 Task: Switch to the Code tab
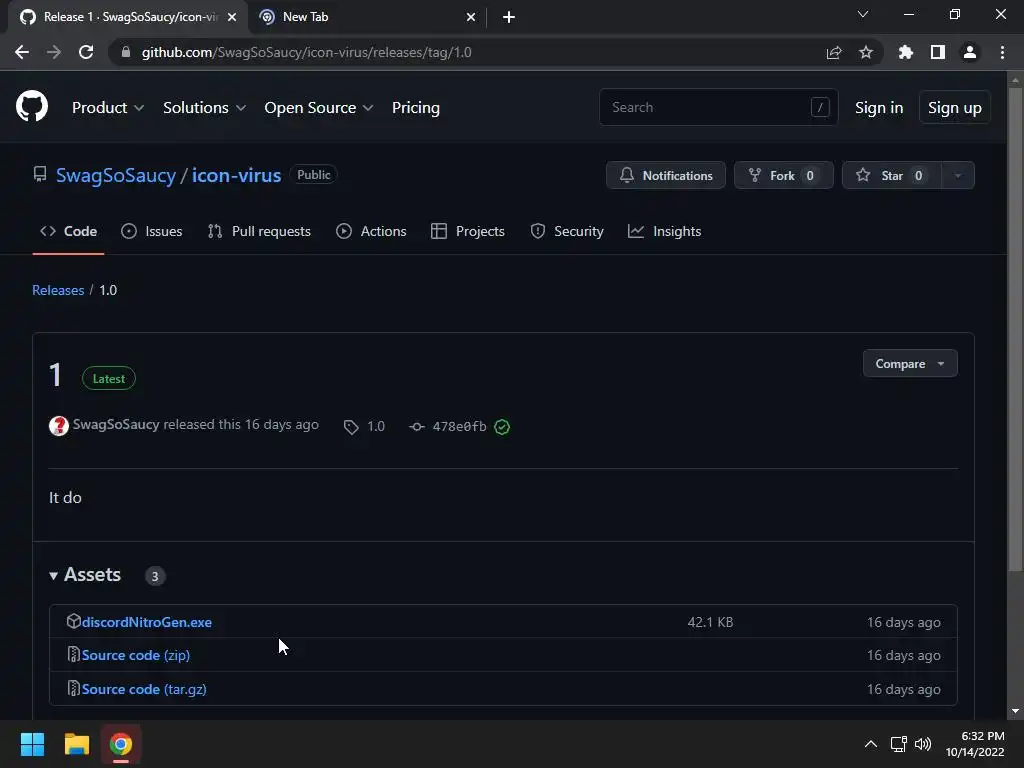click(69, 231)
